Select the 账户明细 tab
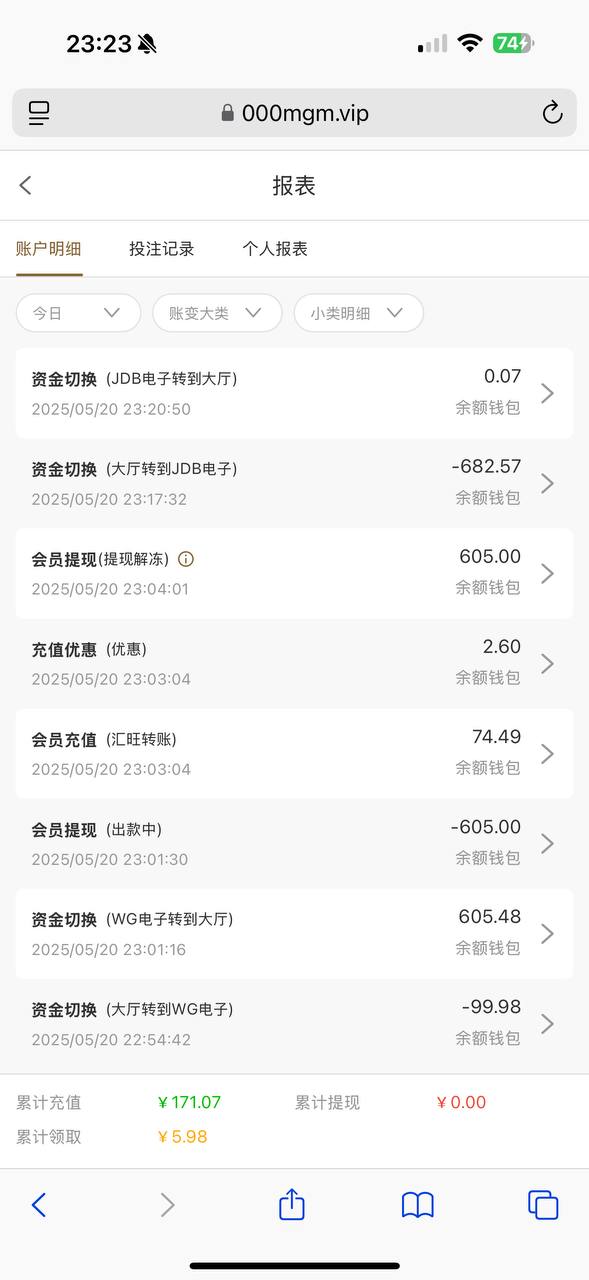589x1280 pixels. (x=49, y=249)
